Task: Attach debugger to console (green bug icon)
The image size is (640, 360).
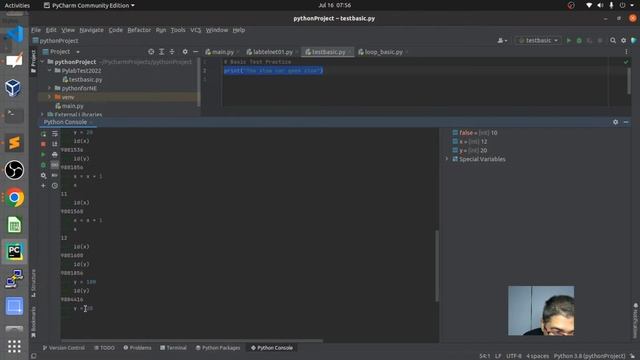Action: pyautogui.click(x=43, y=165)
